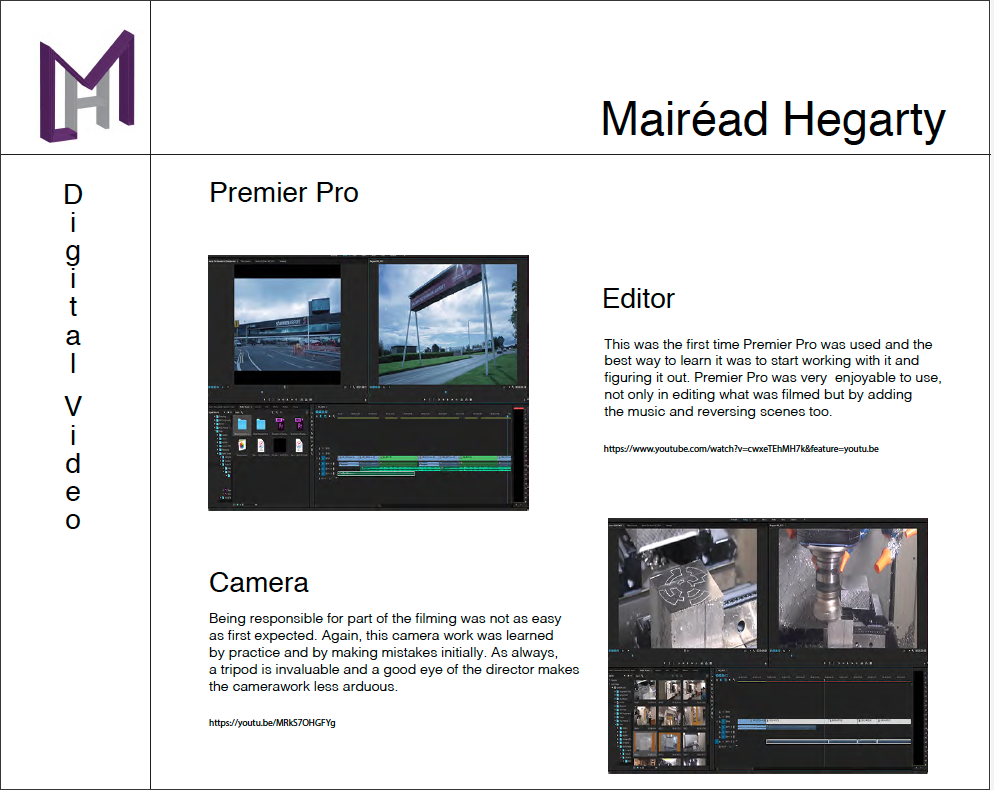
Task: Select the black video clip thumbnail in bin
Action: point(280,446)
